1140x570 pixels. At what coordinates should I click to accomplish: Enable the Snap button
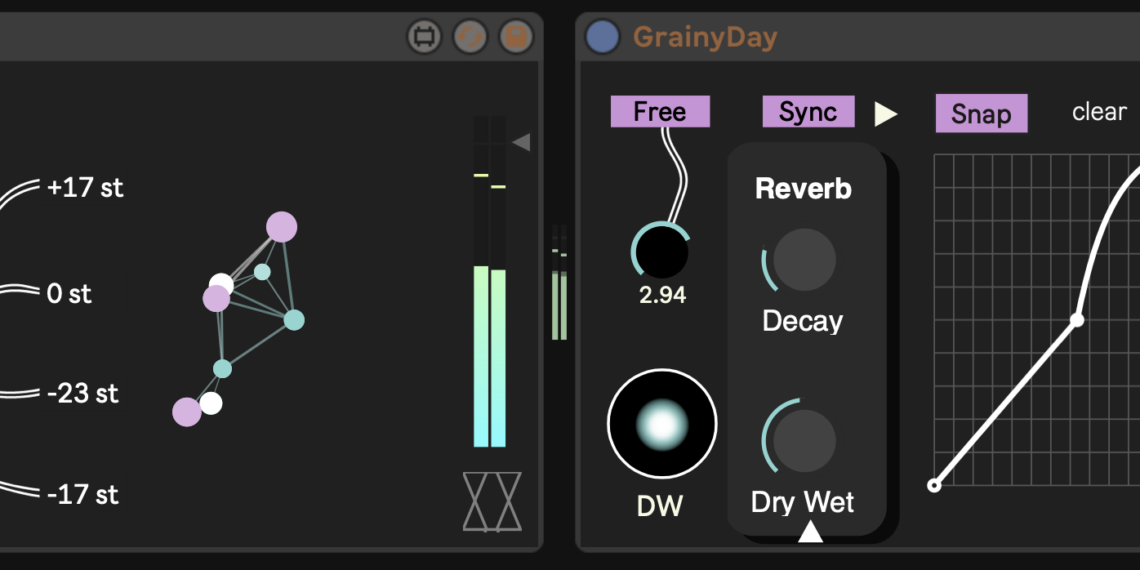(x=980, y=114)
